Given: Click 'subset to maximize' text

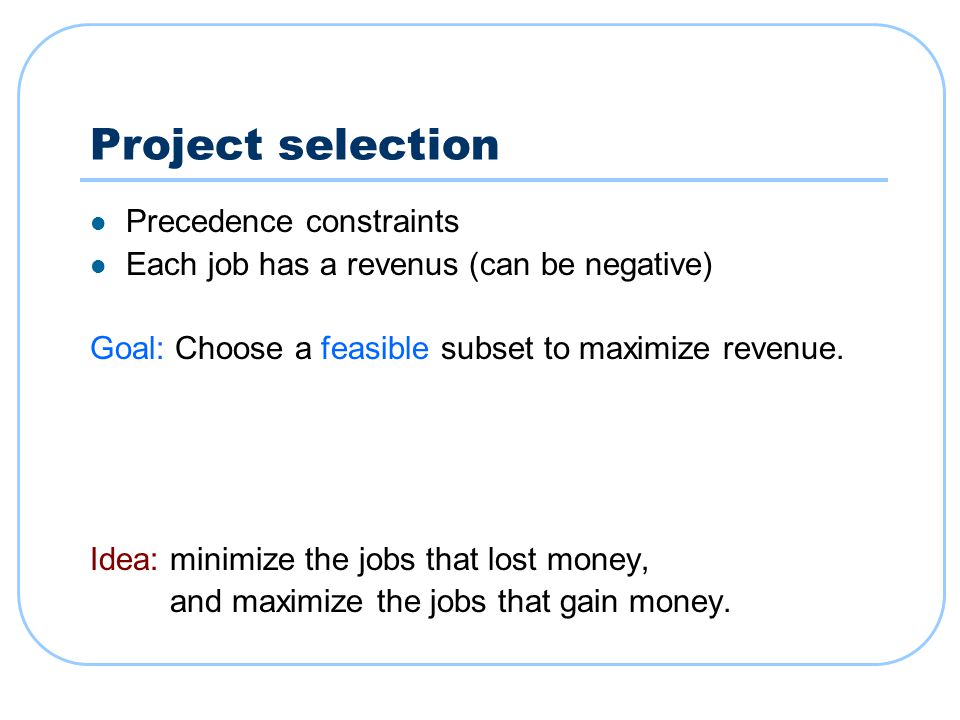Looking at the screenshot, I should click(576, 348).
